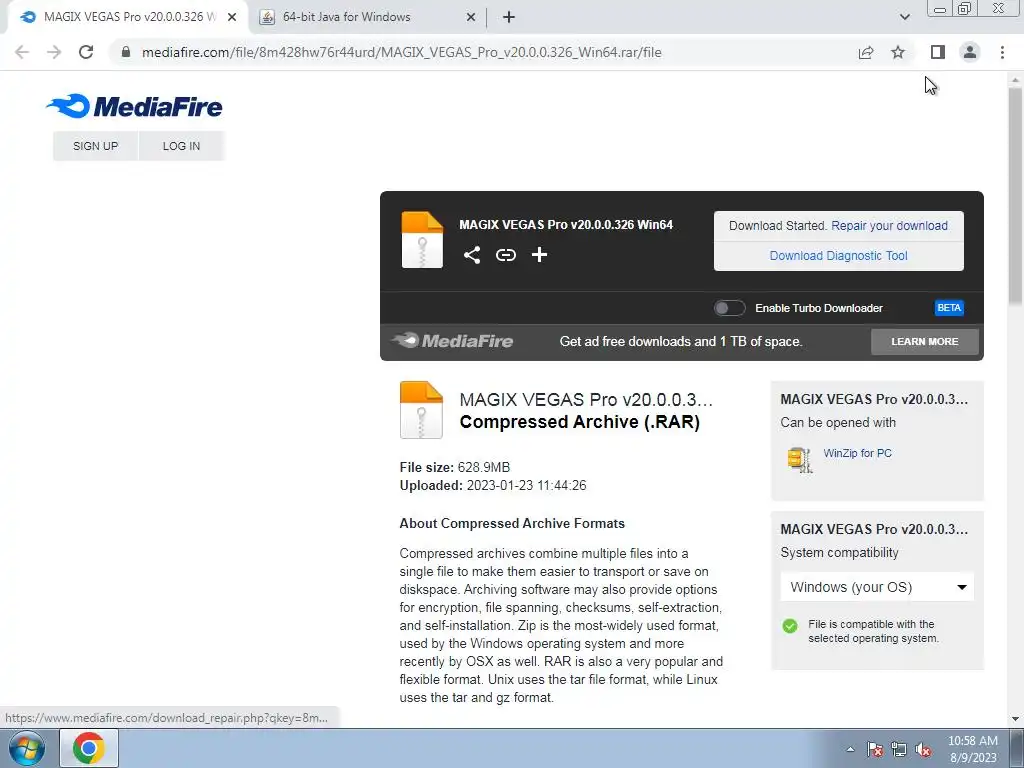Viewport: 1024px width, 768px height.
Task: Click the network tray icon
Action: click(899, 749)
